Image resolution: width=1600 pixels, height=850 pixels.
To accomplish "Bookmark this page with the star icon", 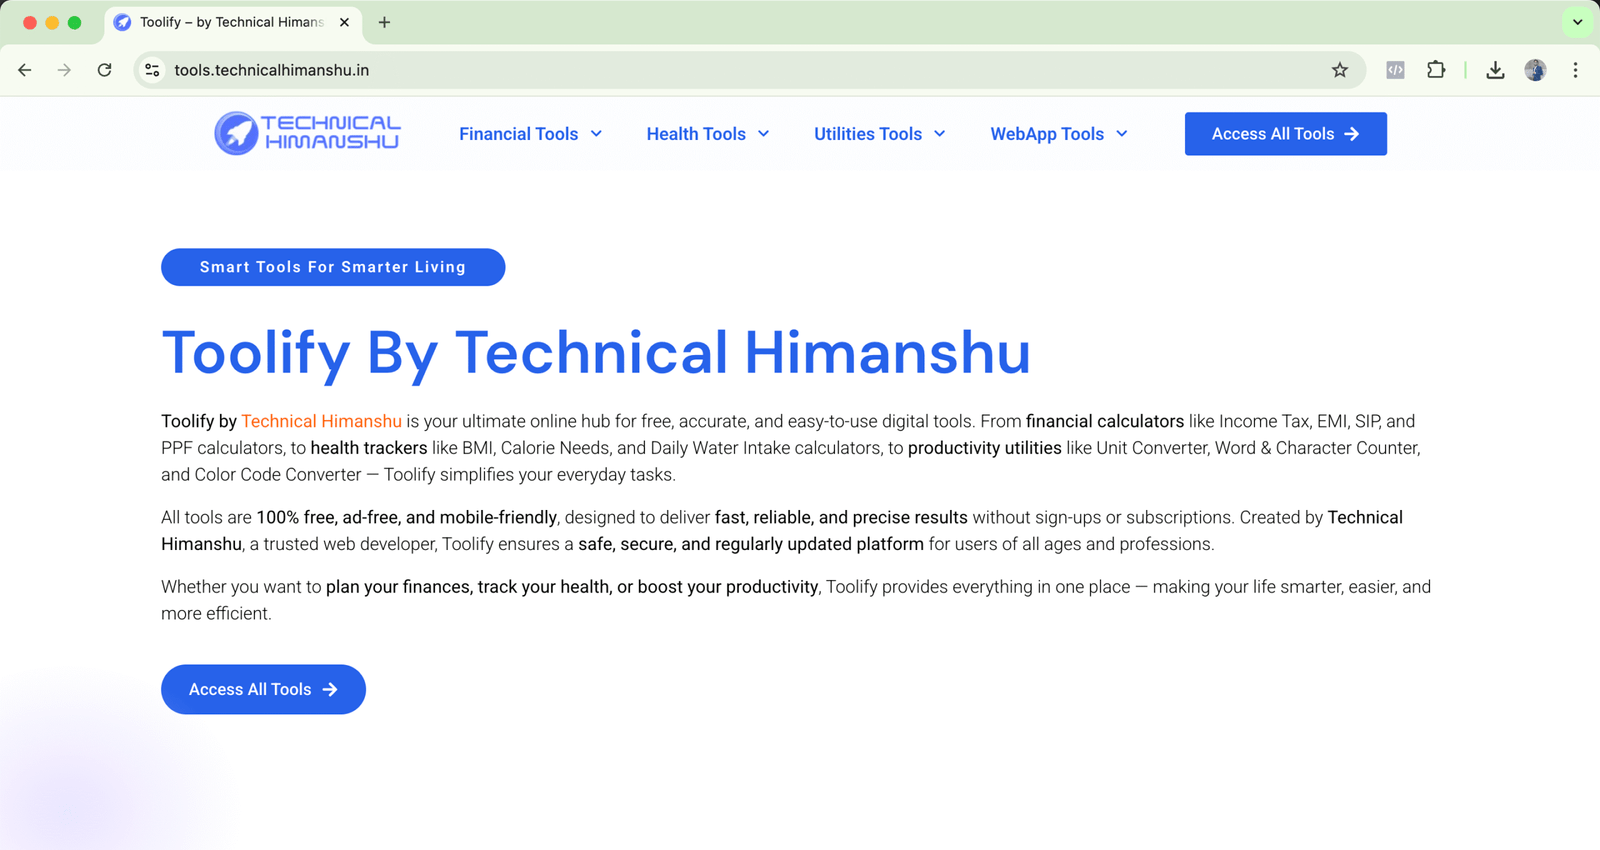I will (1339, 70).
